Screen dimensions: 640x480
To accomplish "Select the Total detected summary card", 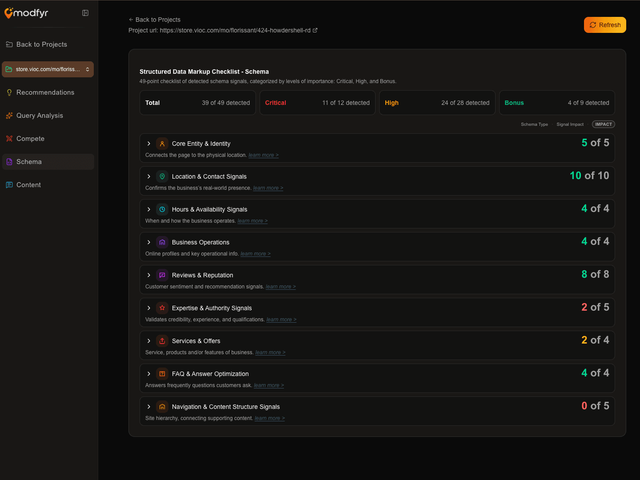I will click(x=198, y=103).
